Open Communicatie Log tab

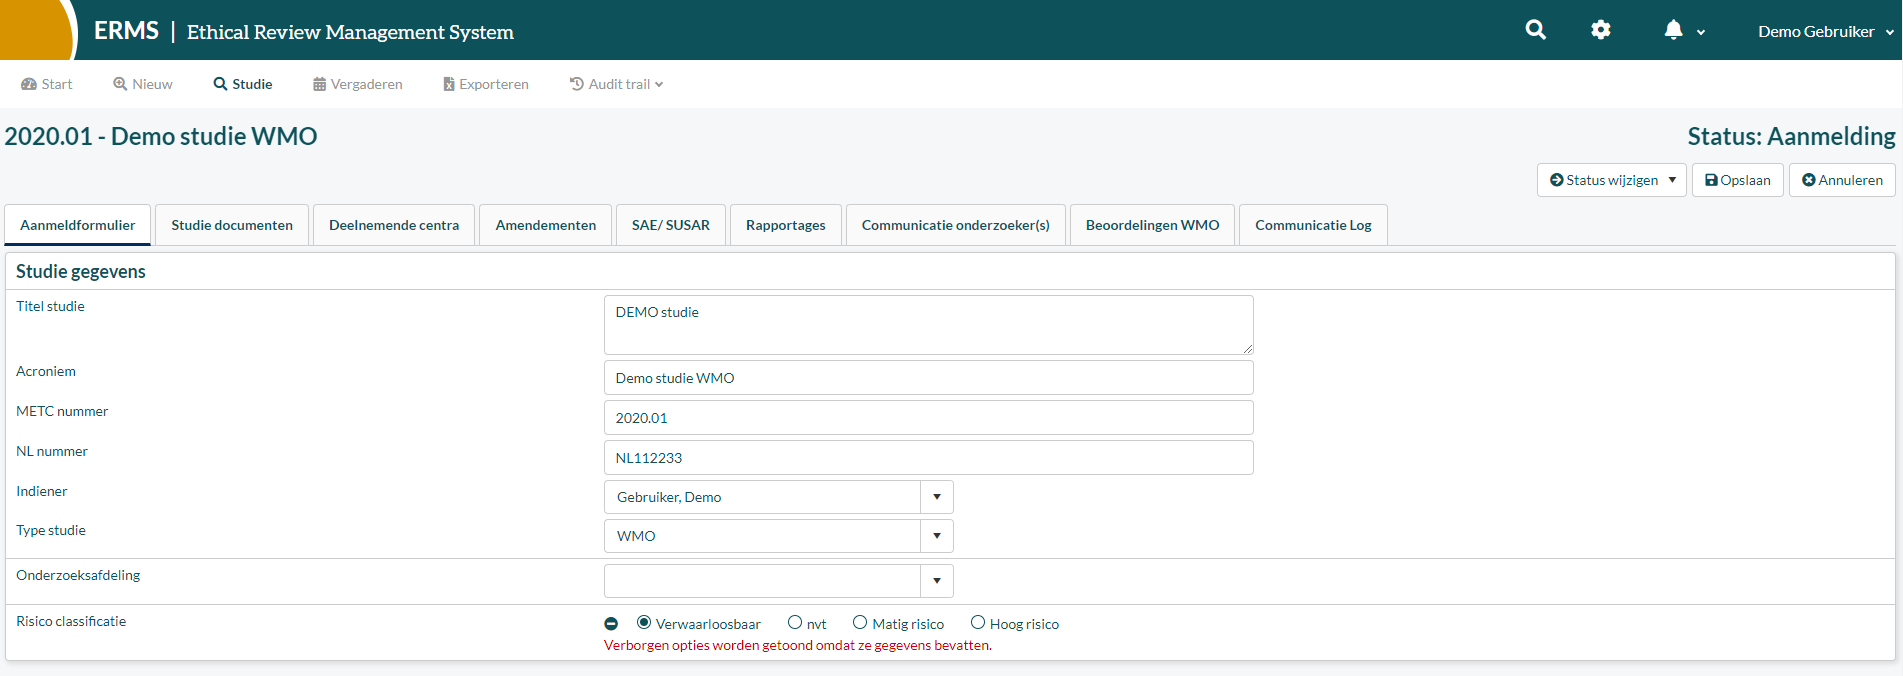click(x=1314, y=225)
